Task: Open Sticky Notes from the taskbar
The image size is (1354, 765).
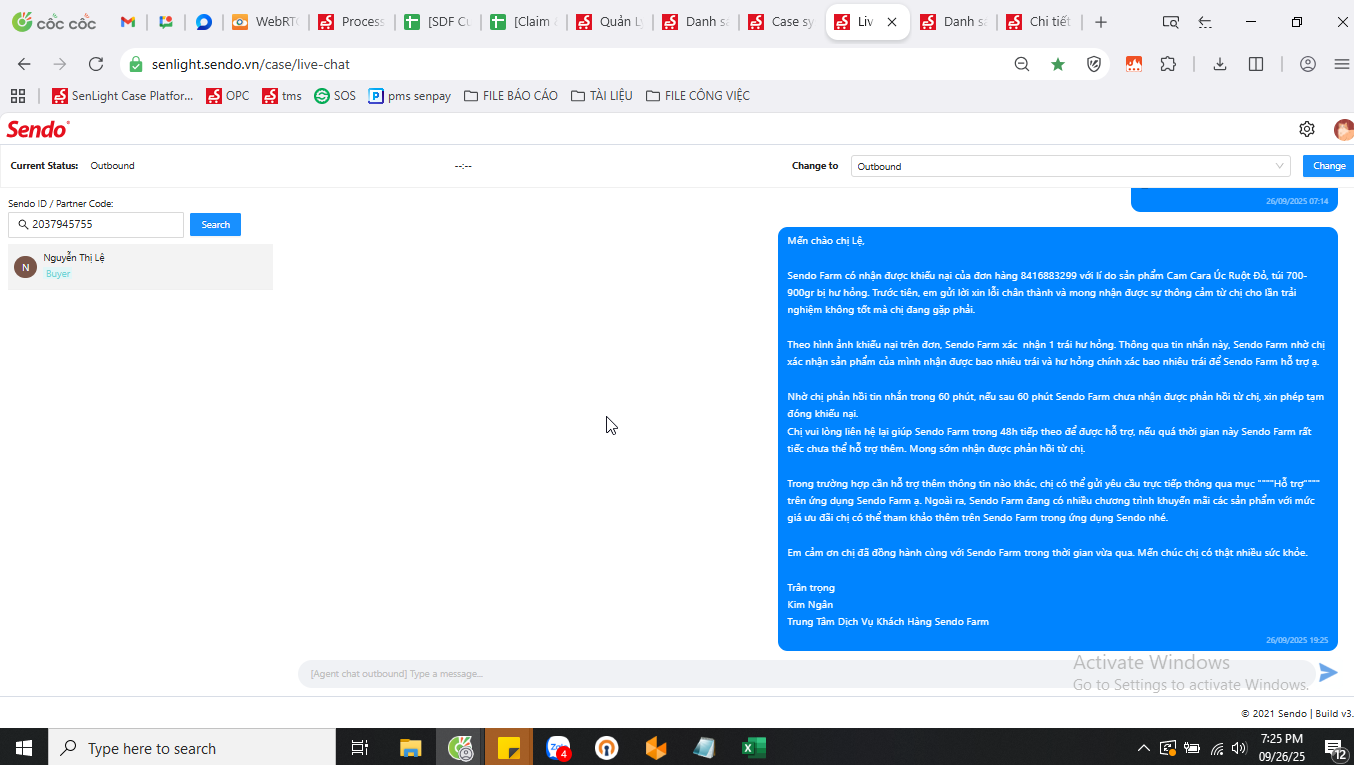Action: [x=509, y=748]
